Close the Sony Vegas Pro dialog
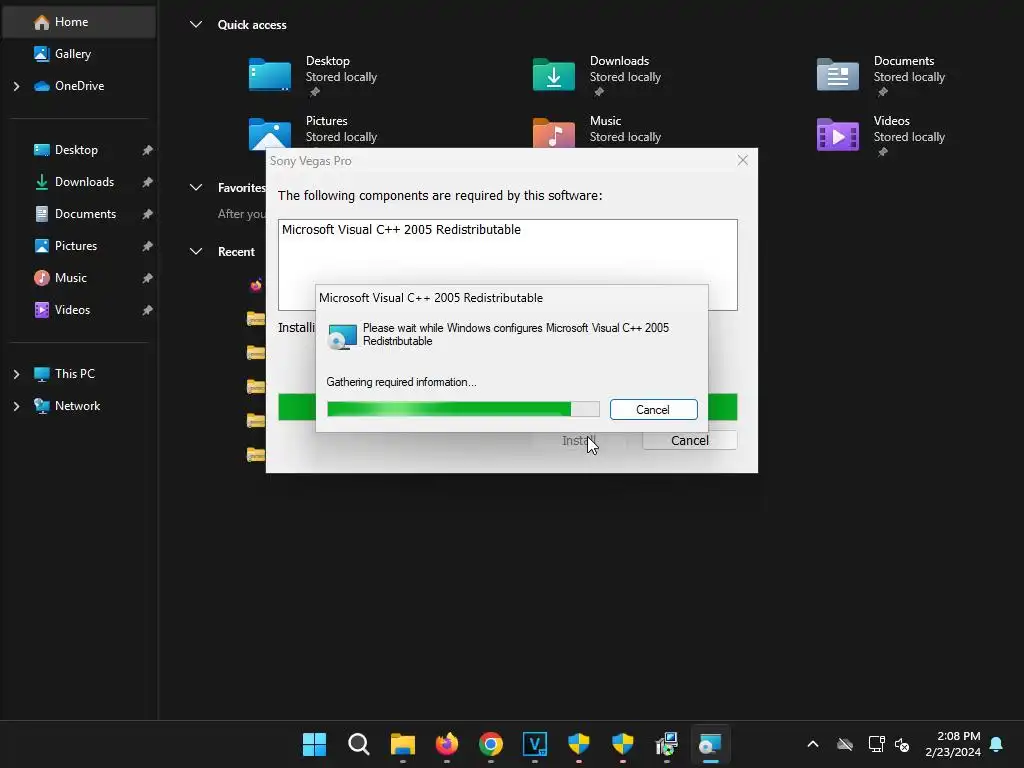This screenshot has width=1024, height=768. tap(743, 161)
